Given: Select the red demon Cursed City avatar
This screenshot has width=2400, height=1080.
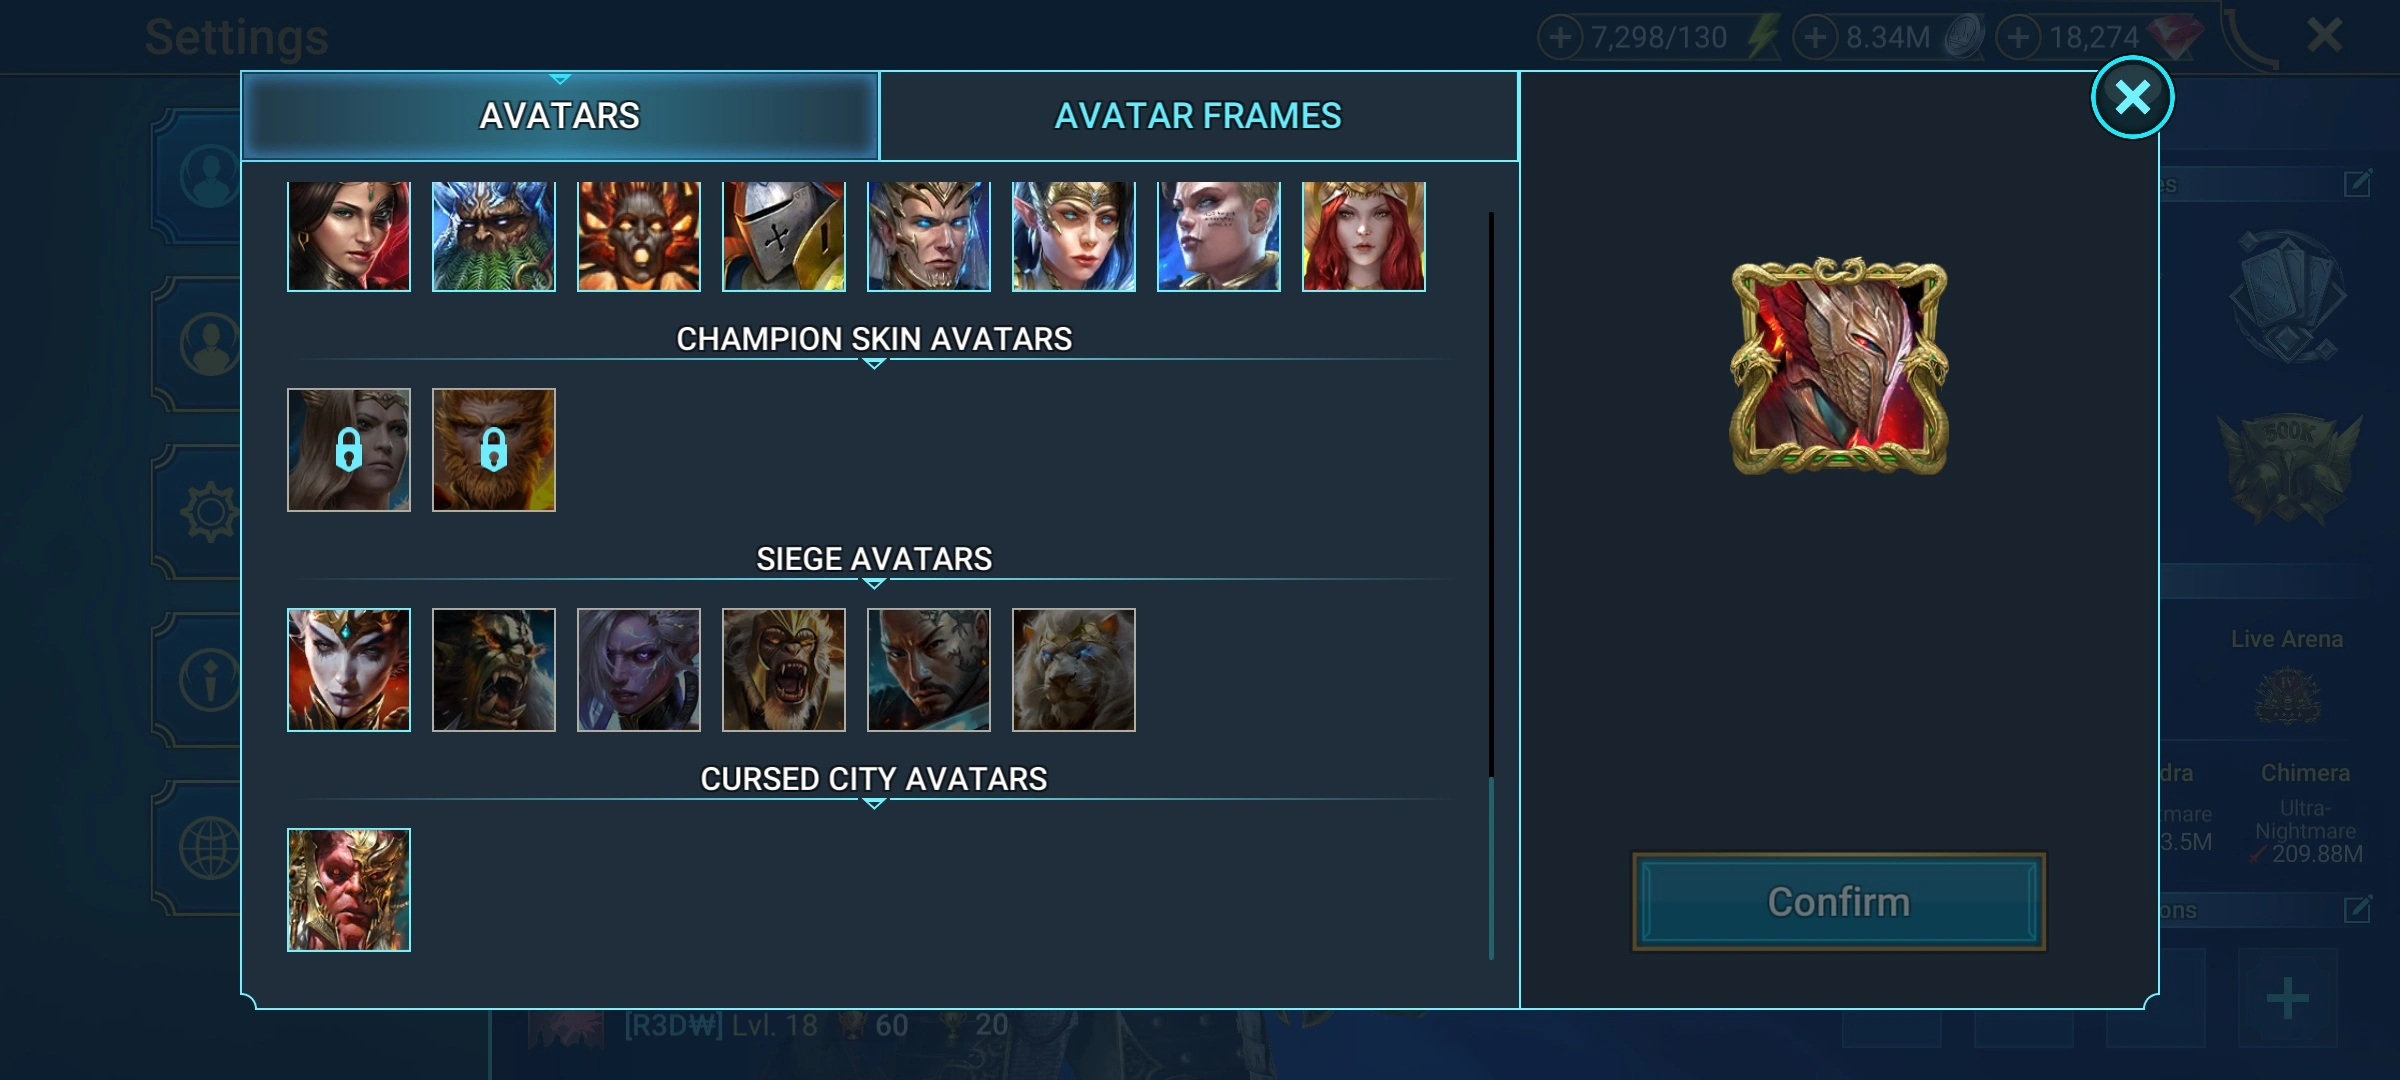Looking at the screenshot, I should [348, 890].
